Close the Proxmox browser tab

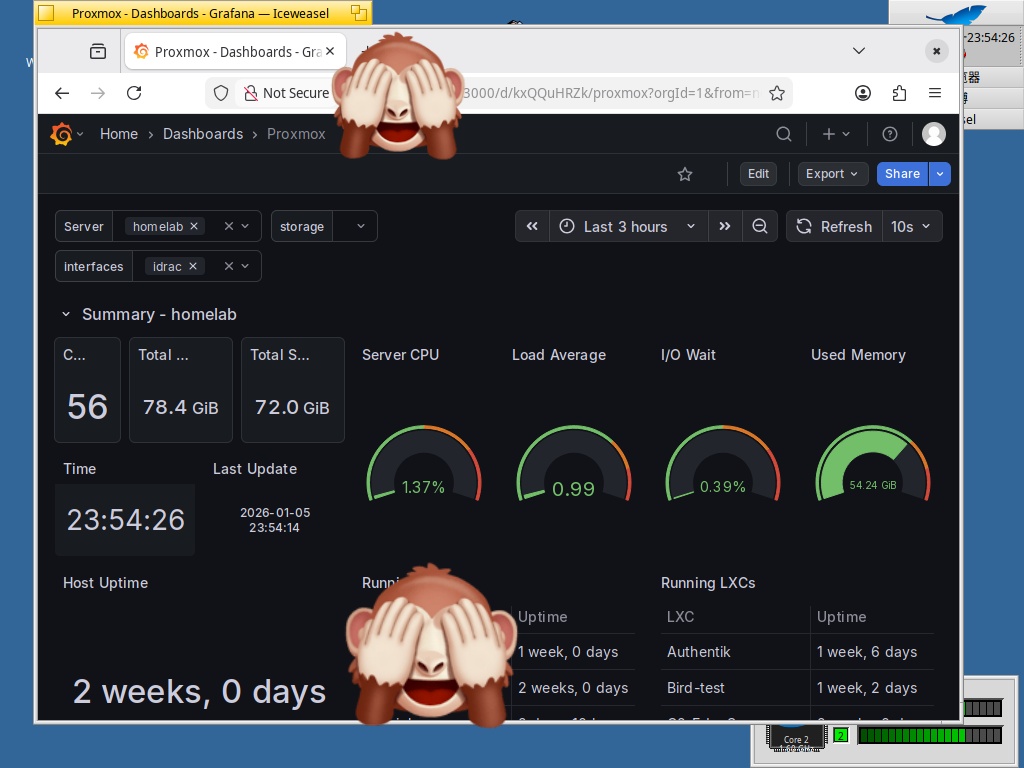(330, 51)
